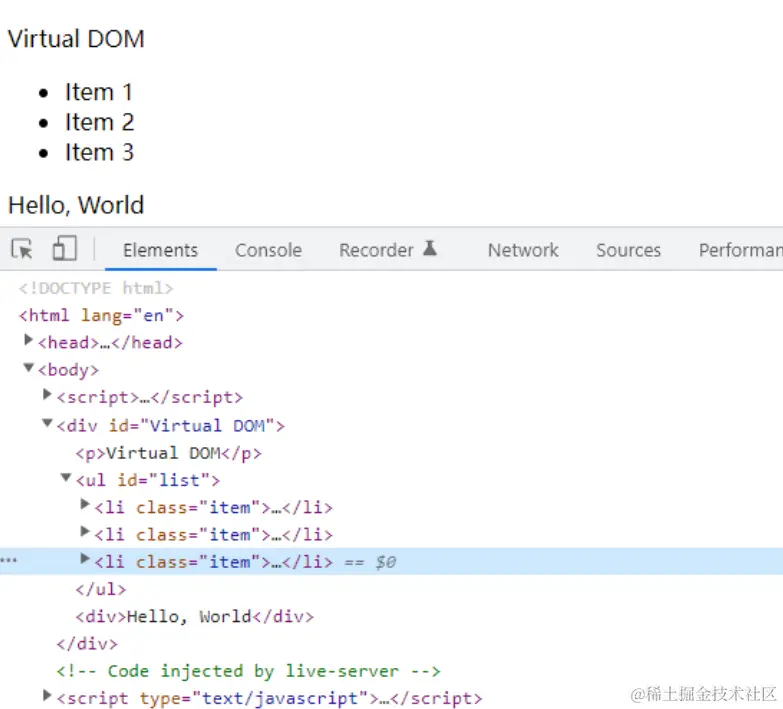Collapse the ul id list node
783x709 pixels.
(65, 477)
